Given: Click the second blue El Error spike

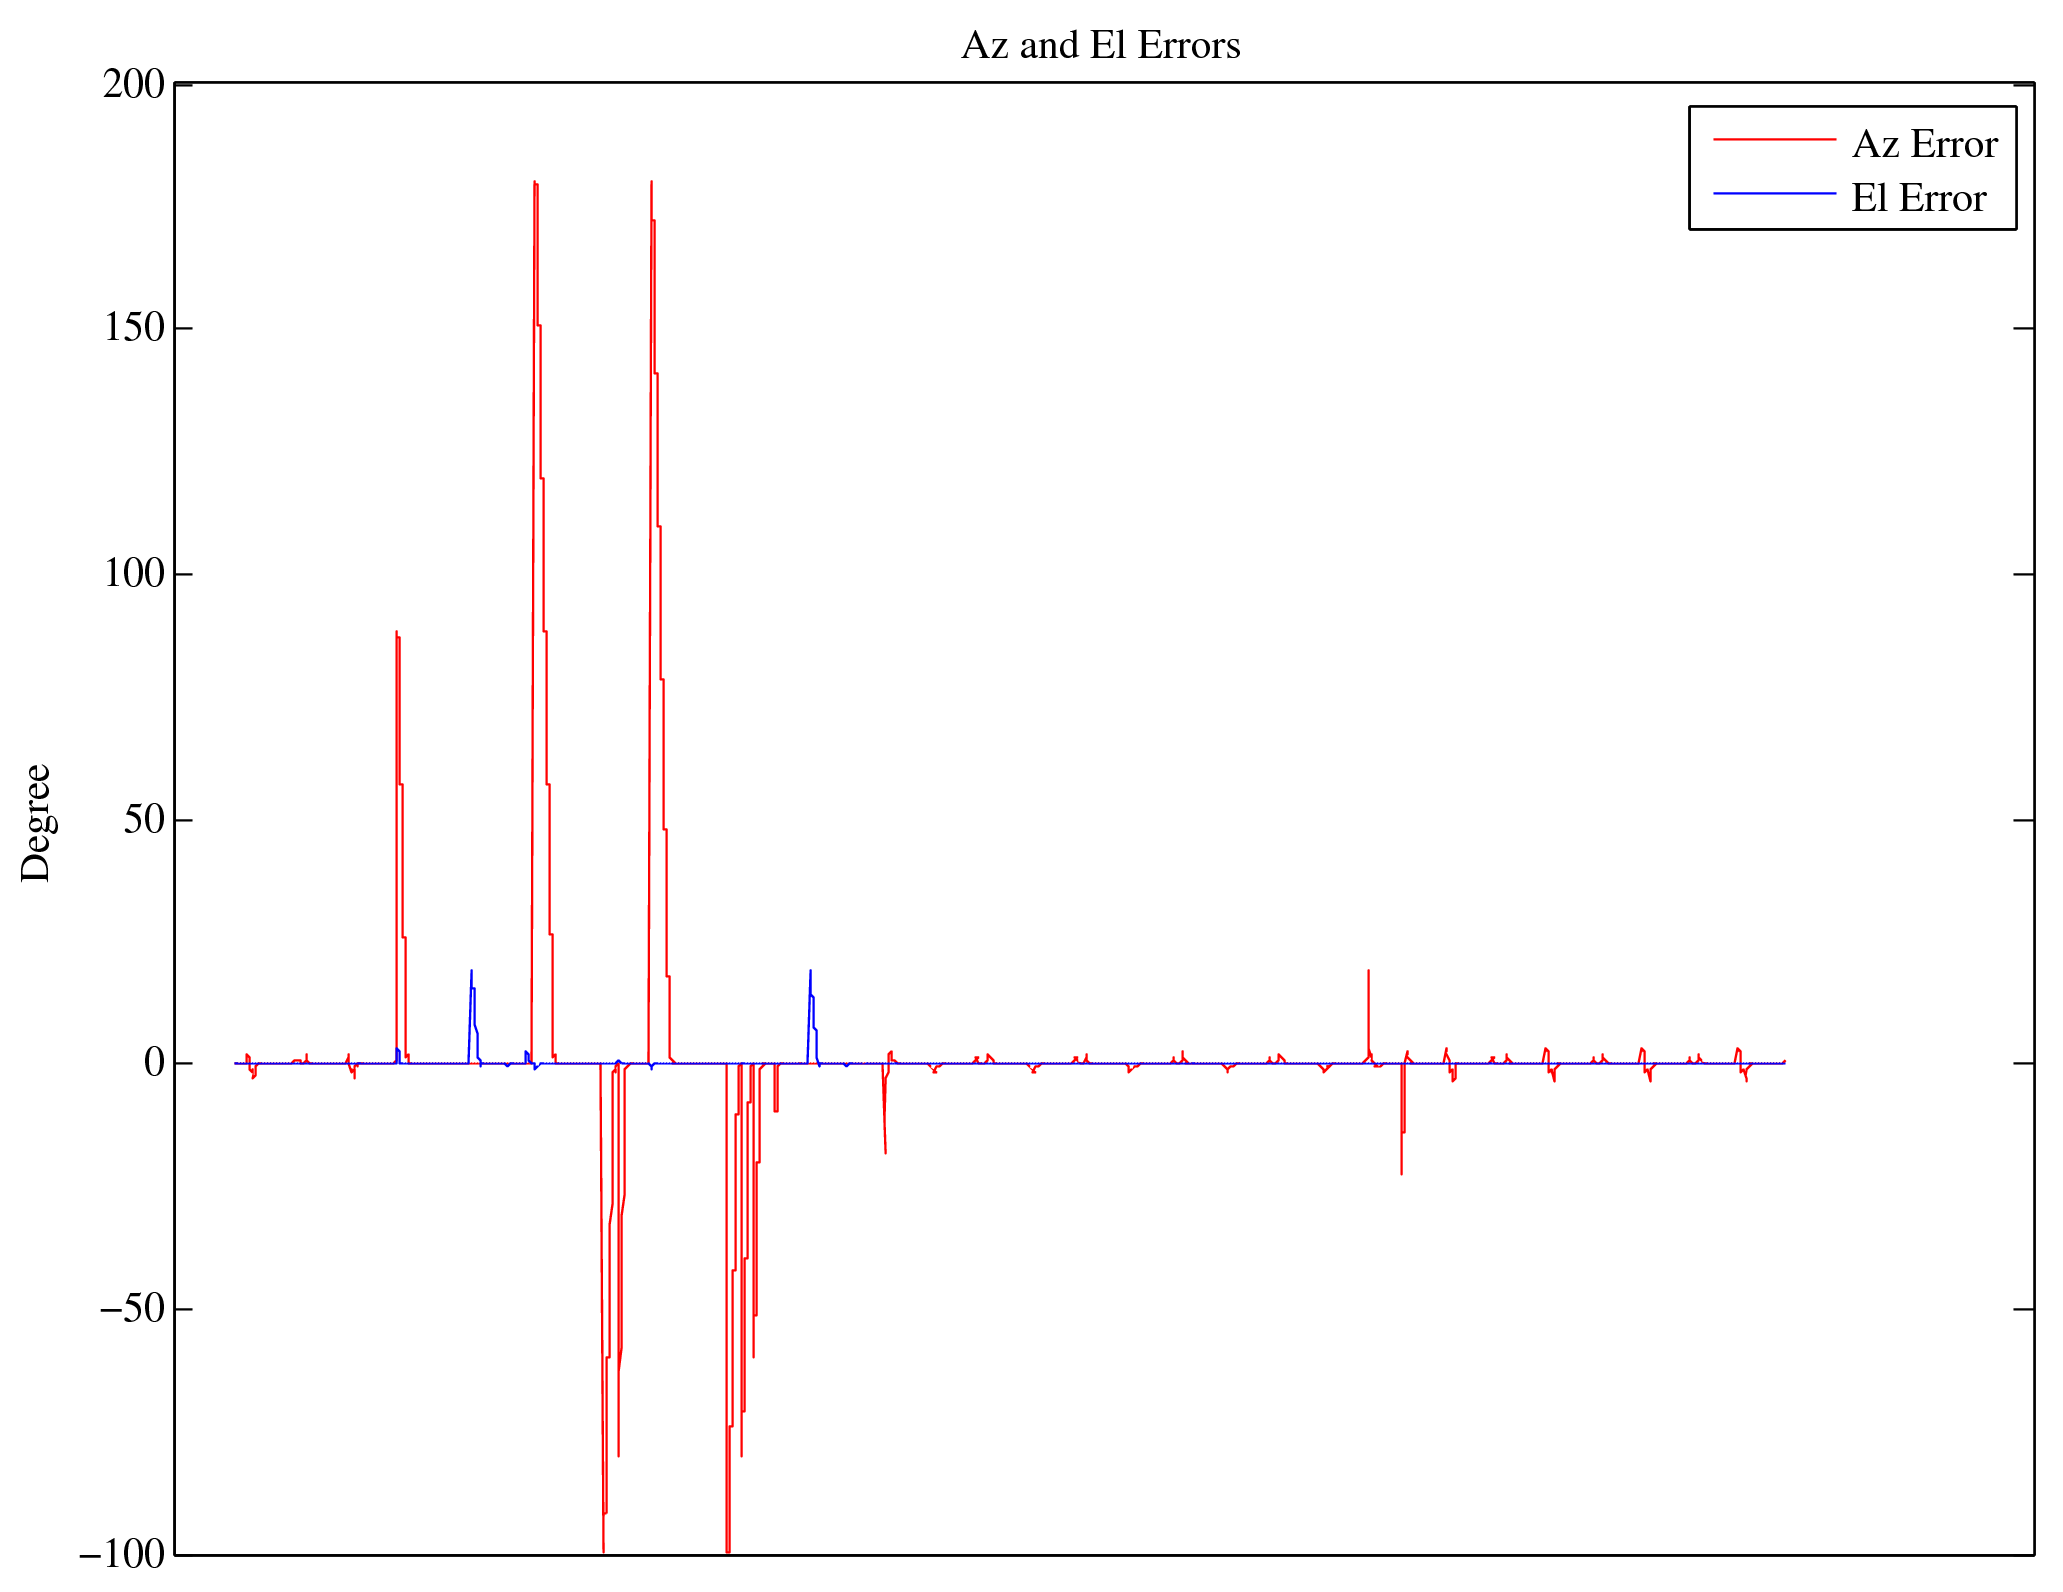Looking at the screenshot, I should 810,973.
